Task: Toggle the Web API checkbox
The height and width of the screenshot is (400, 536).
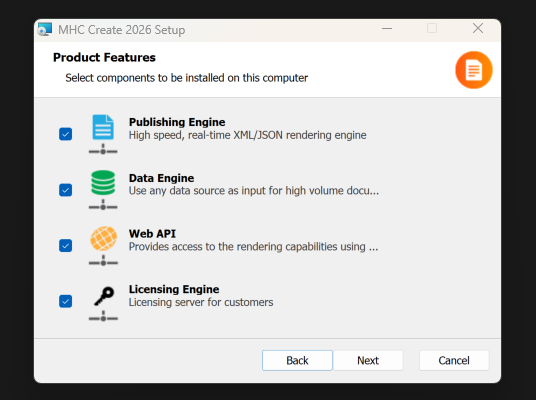Action: (x=65, y=245)
